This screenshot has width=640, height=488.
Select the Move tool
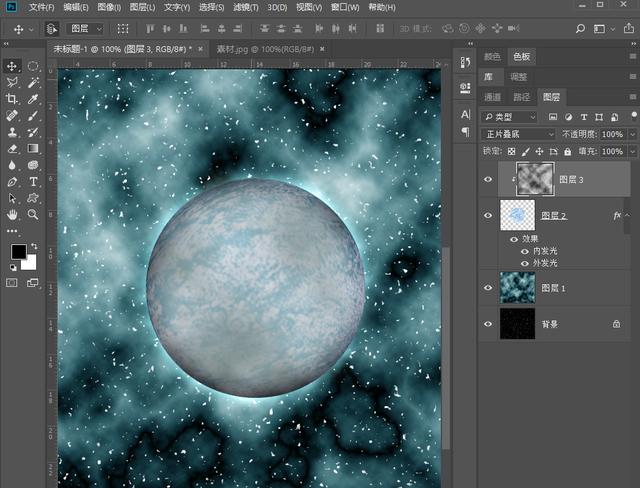click(12, 66)
